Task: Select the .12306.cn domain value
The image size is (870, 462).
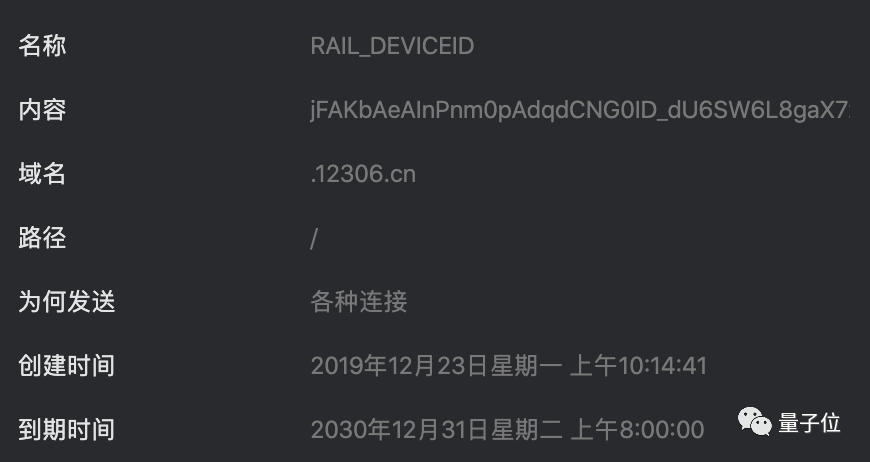Action: tap(363, 174)
